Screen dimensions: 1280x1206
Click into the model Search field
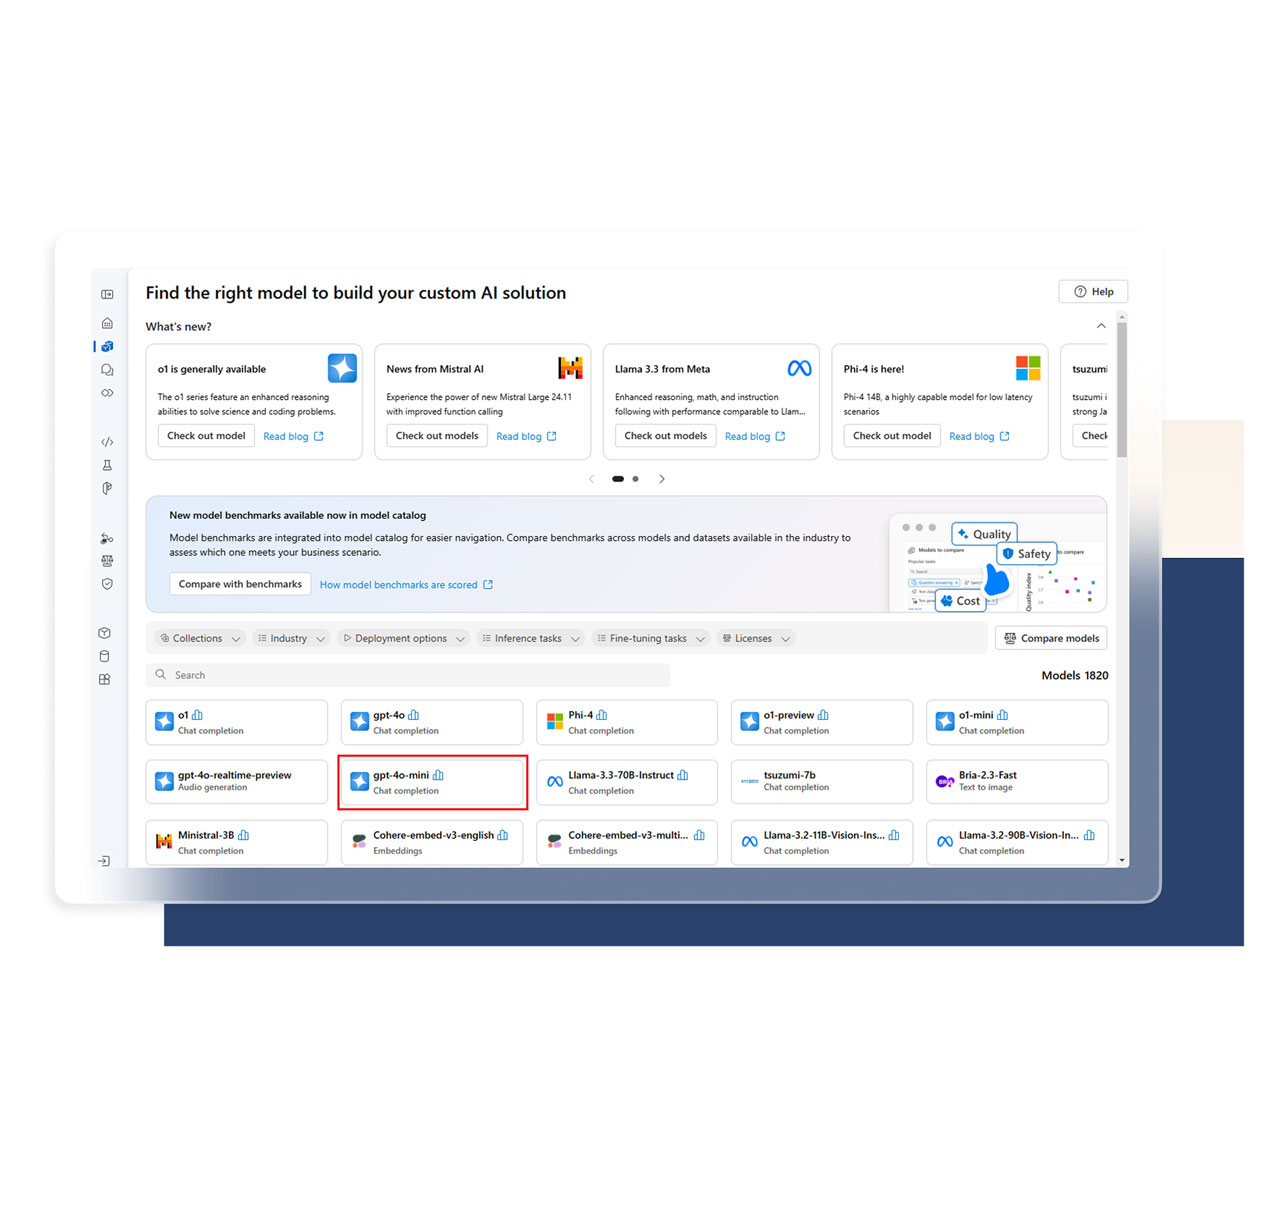coord(408,675)
